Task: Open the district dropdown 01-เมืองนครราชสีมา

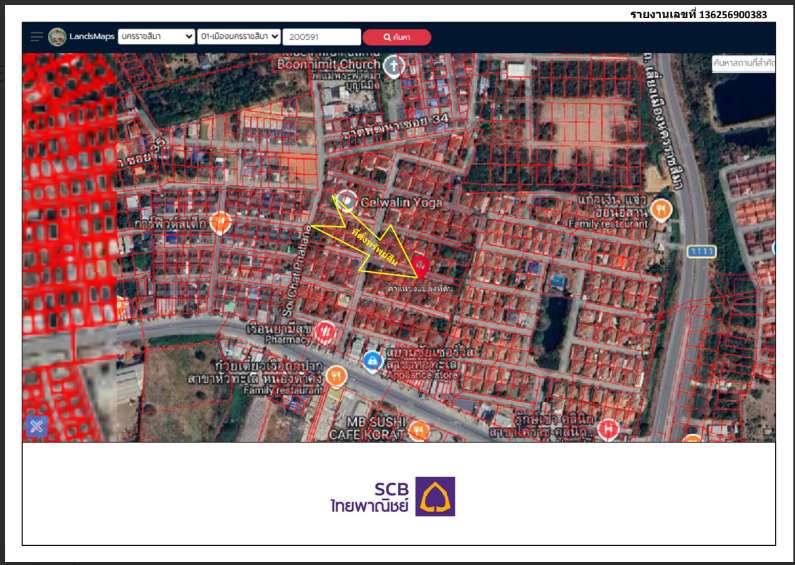Action: (x=239, y=37)
